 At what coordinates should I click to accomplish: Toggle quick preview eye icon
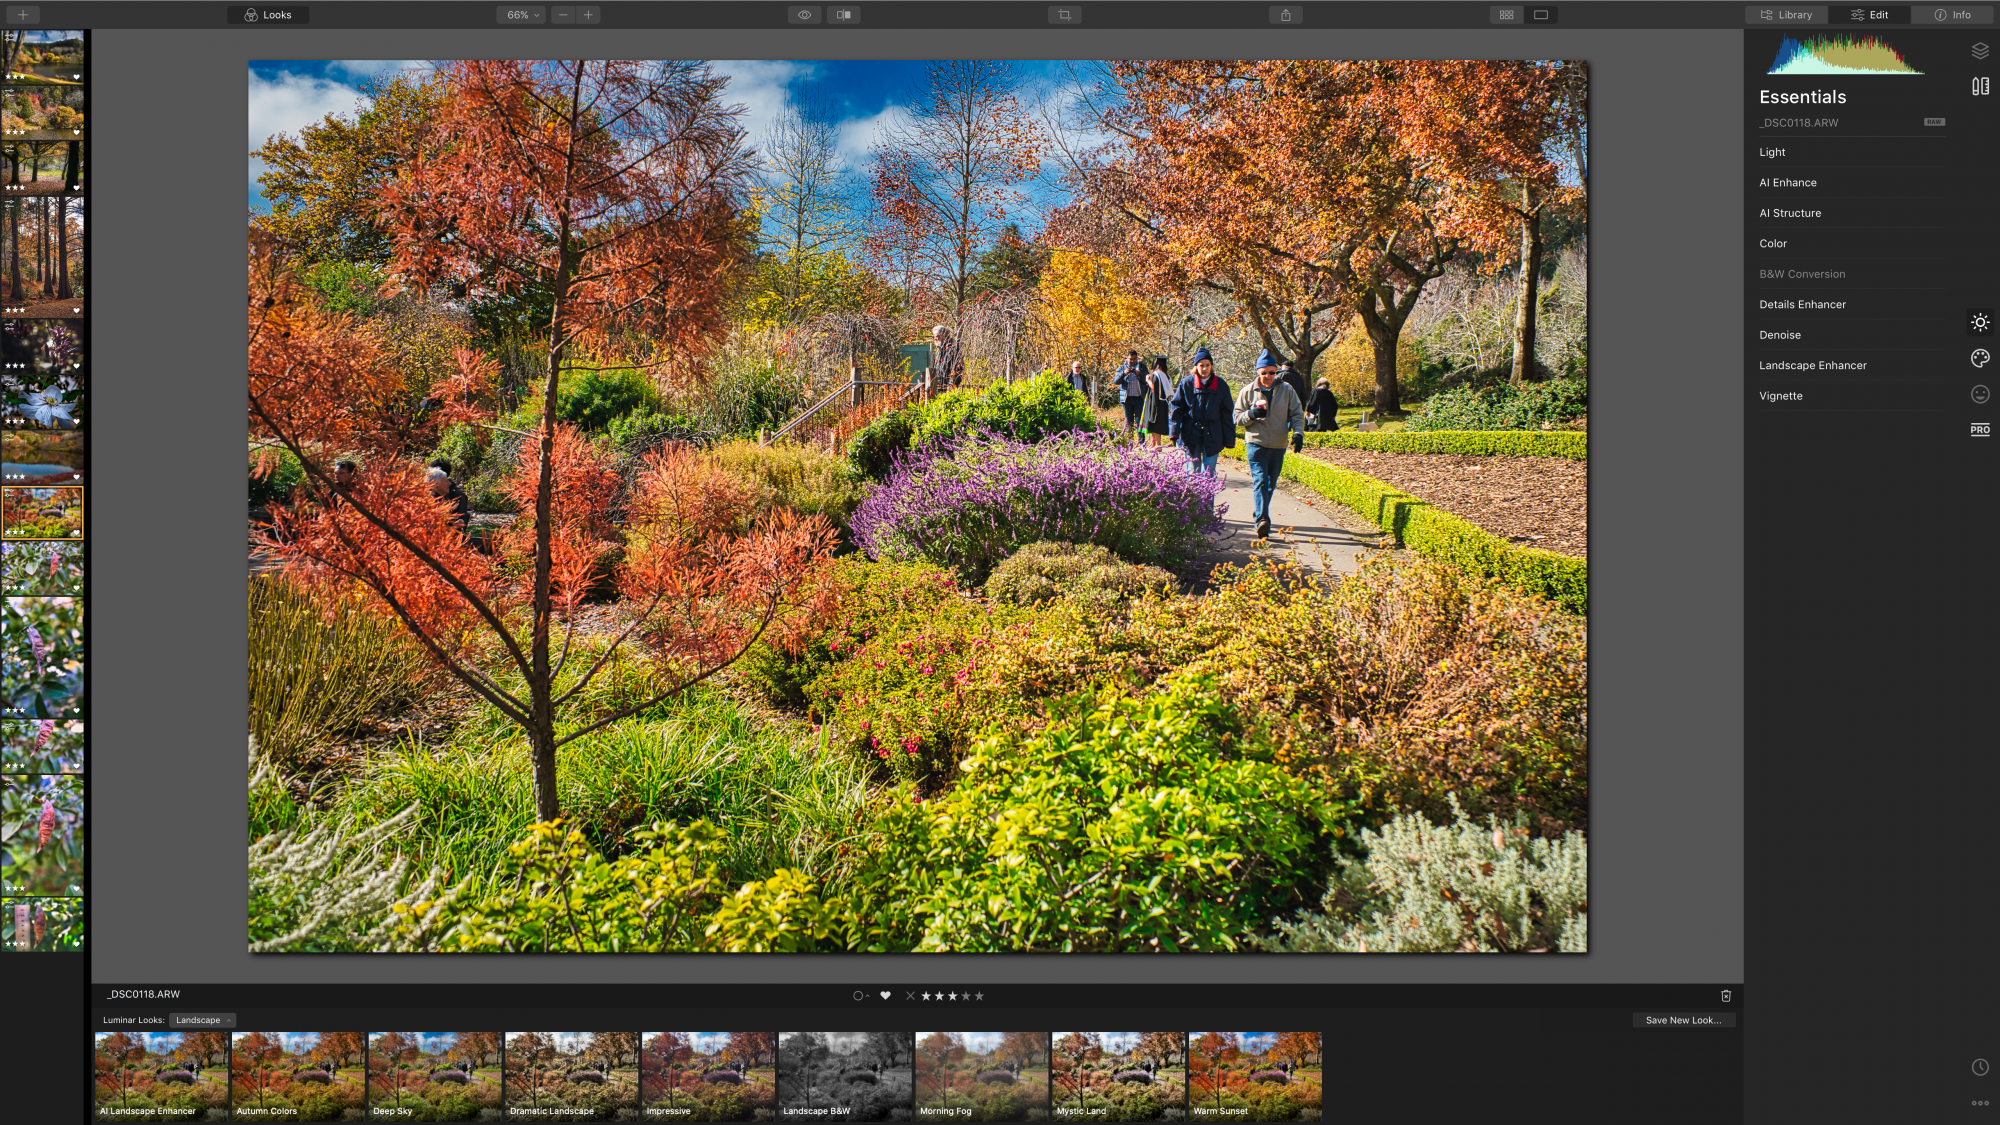point(804,15)
